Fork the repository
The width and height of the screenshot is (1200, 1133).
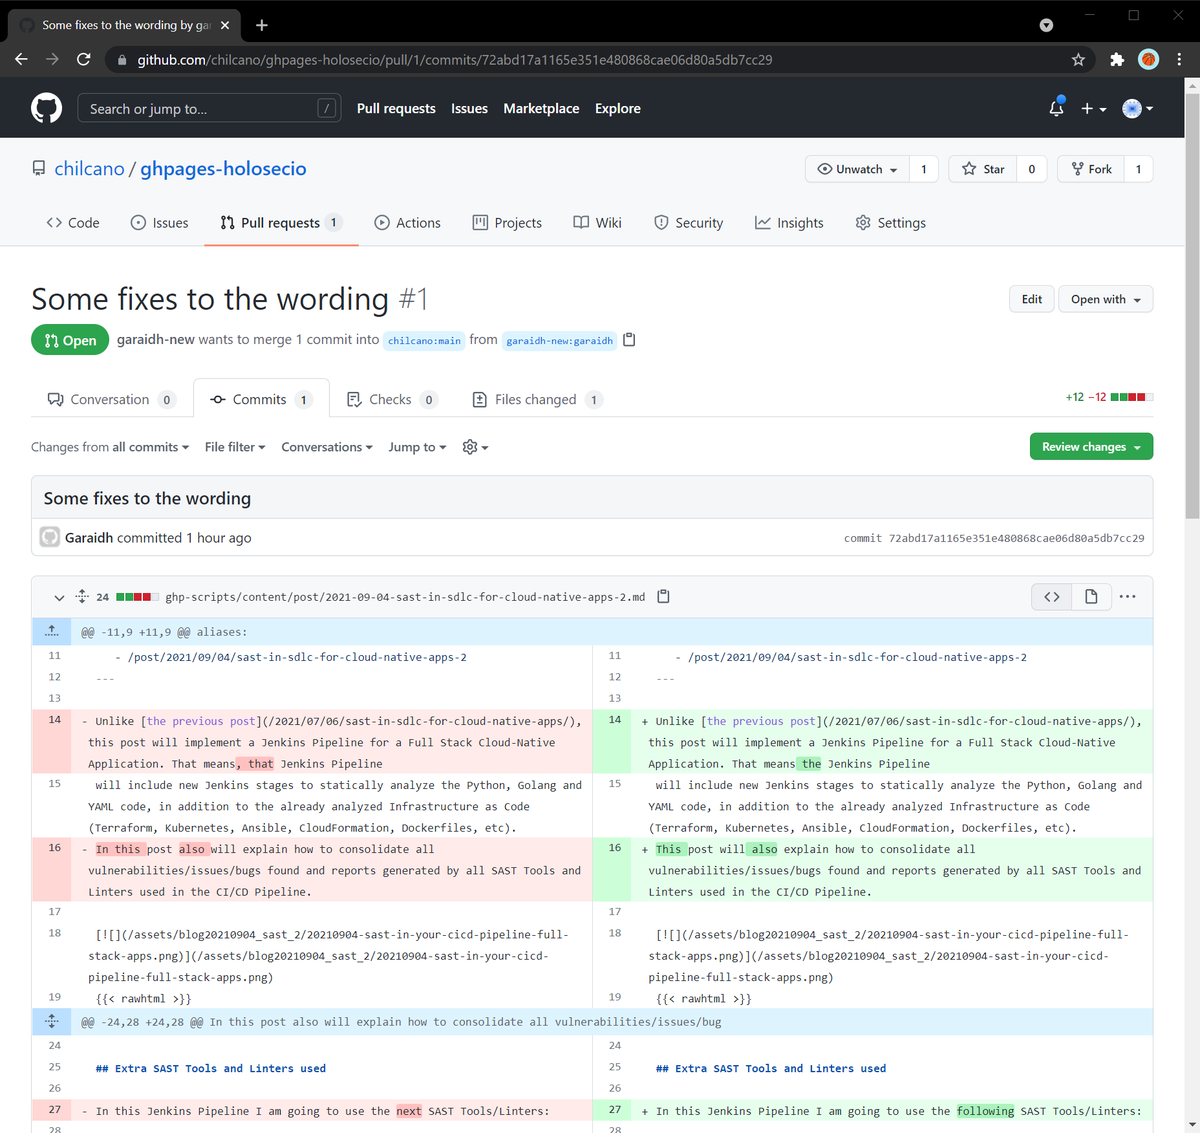(x=1091, y=169)
